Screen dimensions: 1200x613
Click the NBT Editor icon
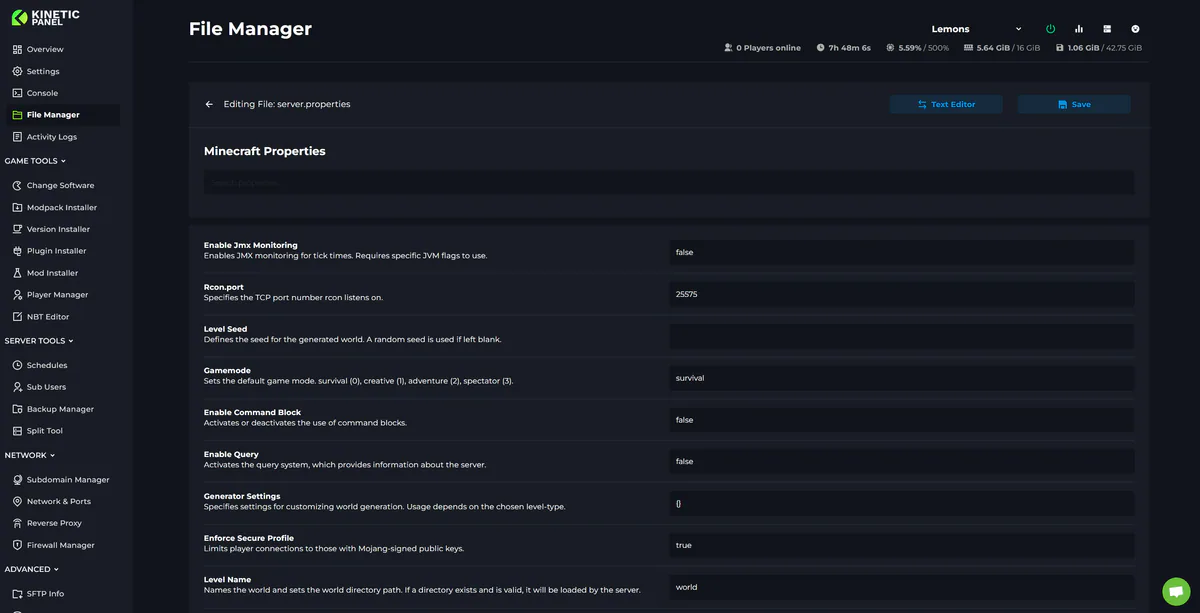coord(17,317)
